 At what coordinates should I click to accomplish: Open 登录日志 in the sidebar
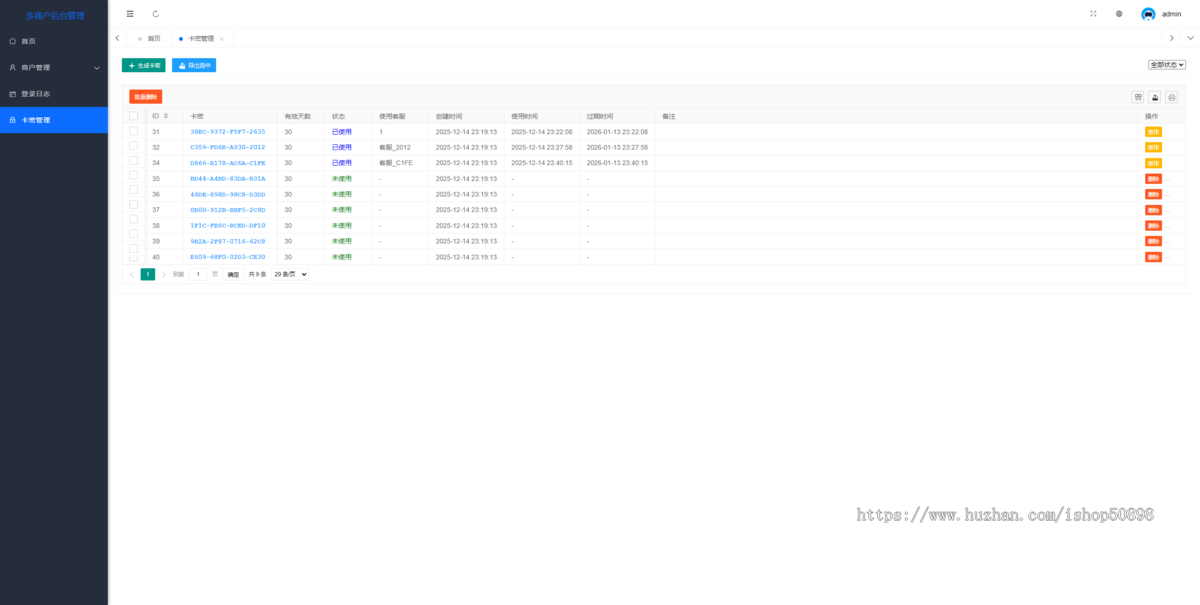pyautogui.click(x=54, y=94)
